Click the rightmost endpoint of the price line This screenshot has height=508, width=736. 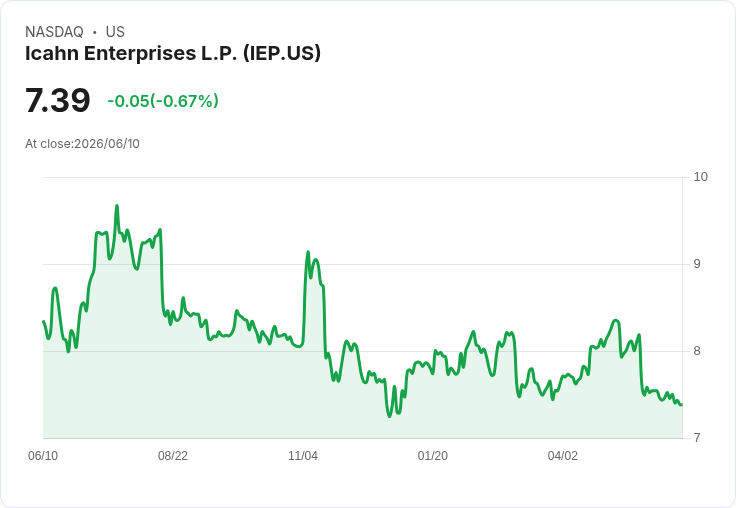point(681,404)
